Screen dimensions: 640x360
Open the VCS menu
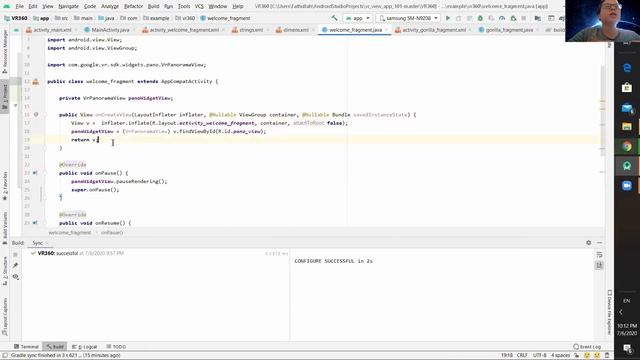pos(199,6)
